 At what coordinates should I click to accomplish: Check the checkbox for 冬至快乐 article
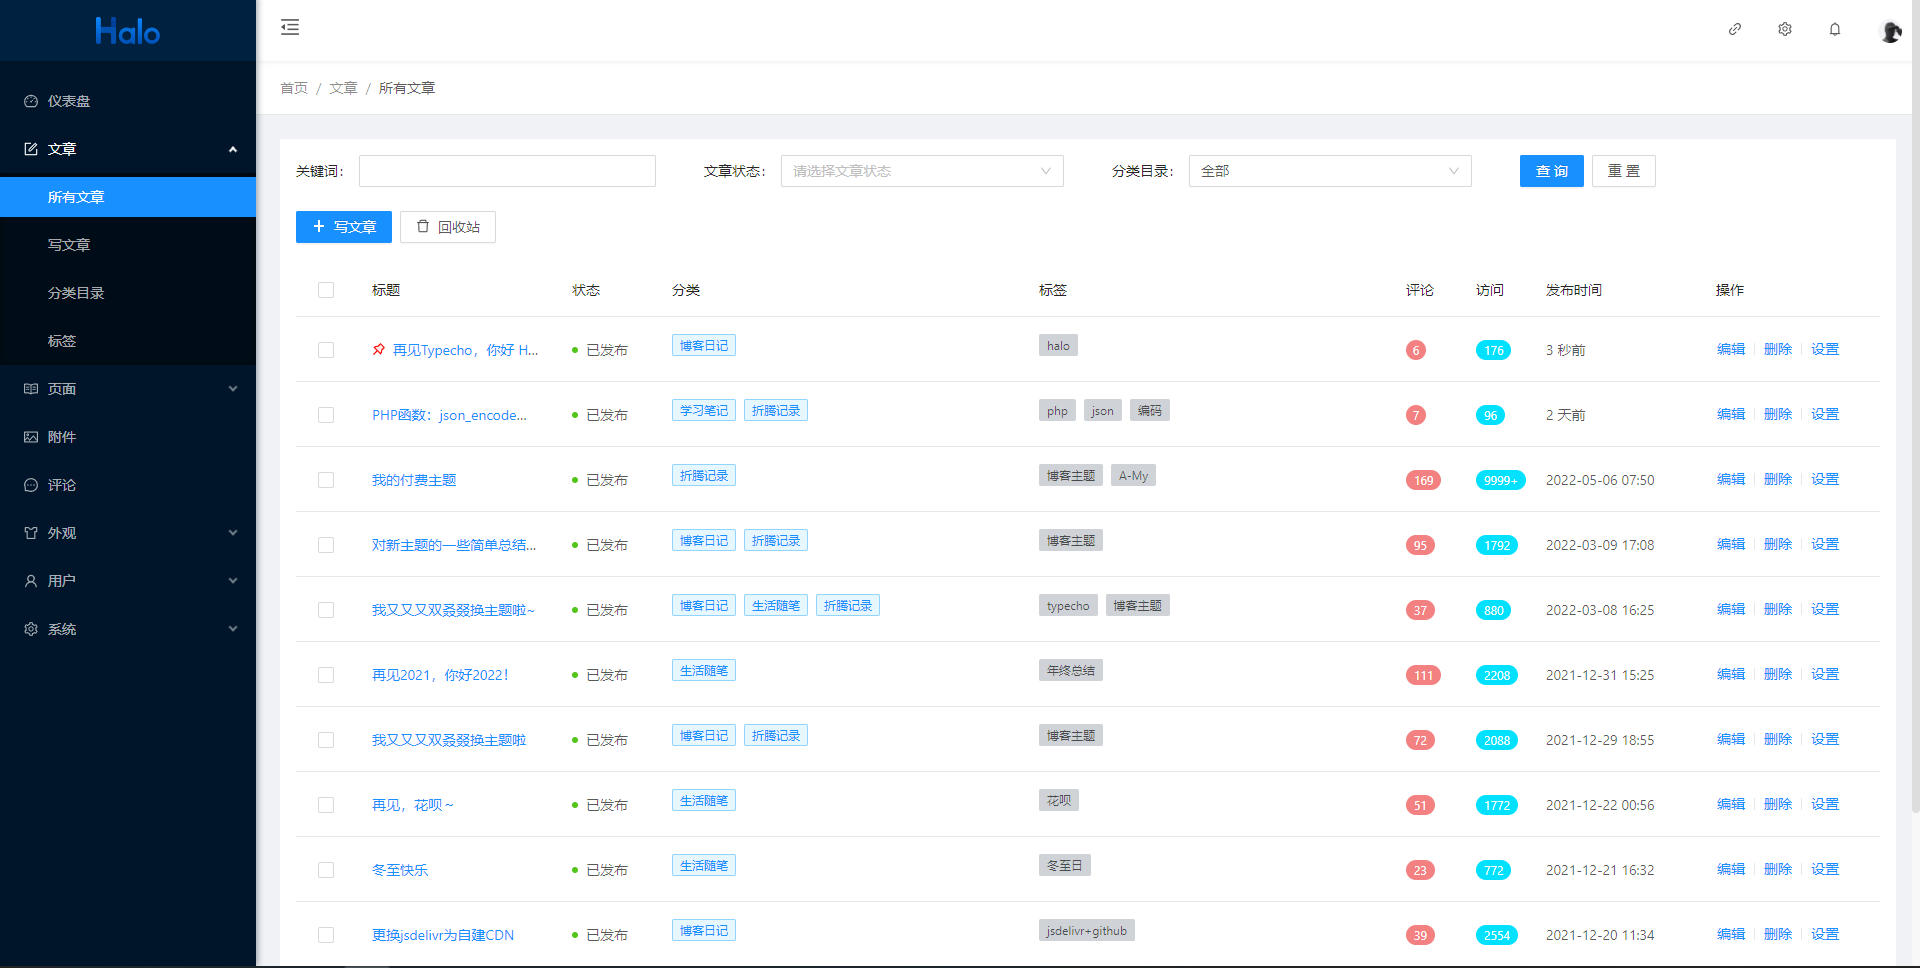point(326,870)
